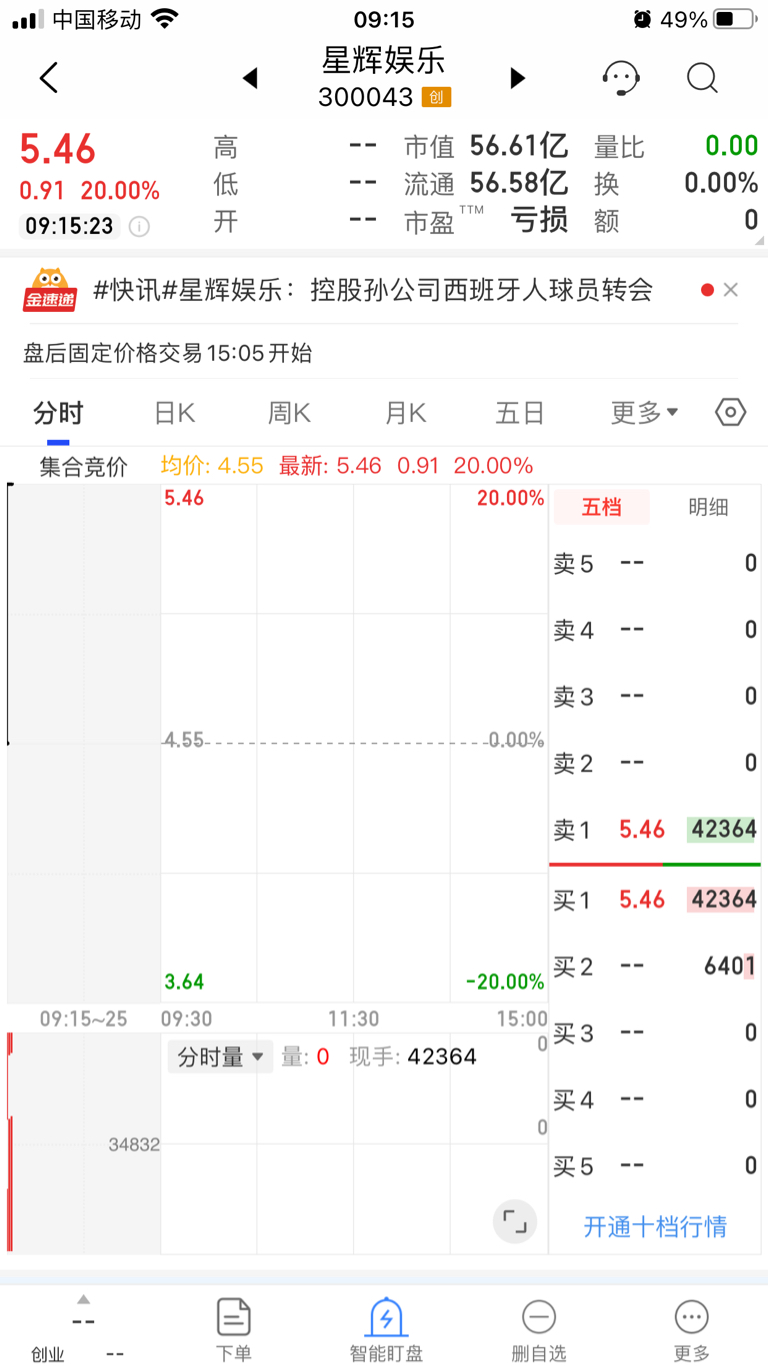Expand chart to fullscreen
Screen dimensions: 768x1366
(x=515, y=1221)
